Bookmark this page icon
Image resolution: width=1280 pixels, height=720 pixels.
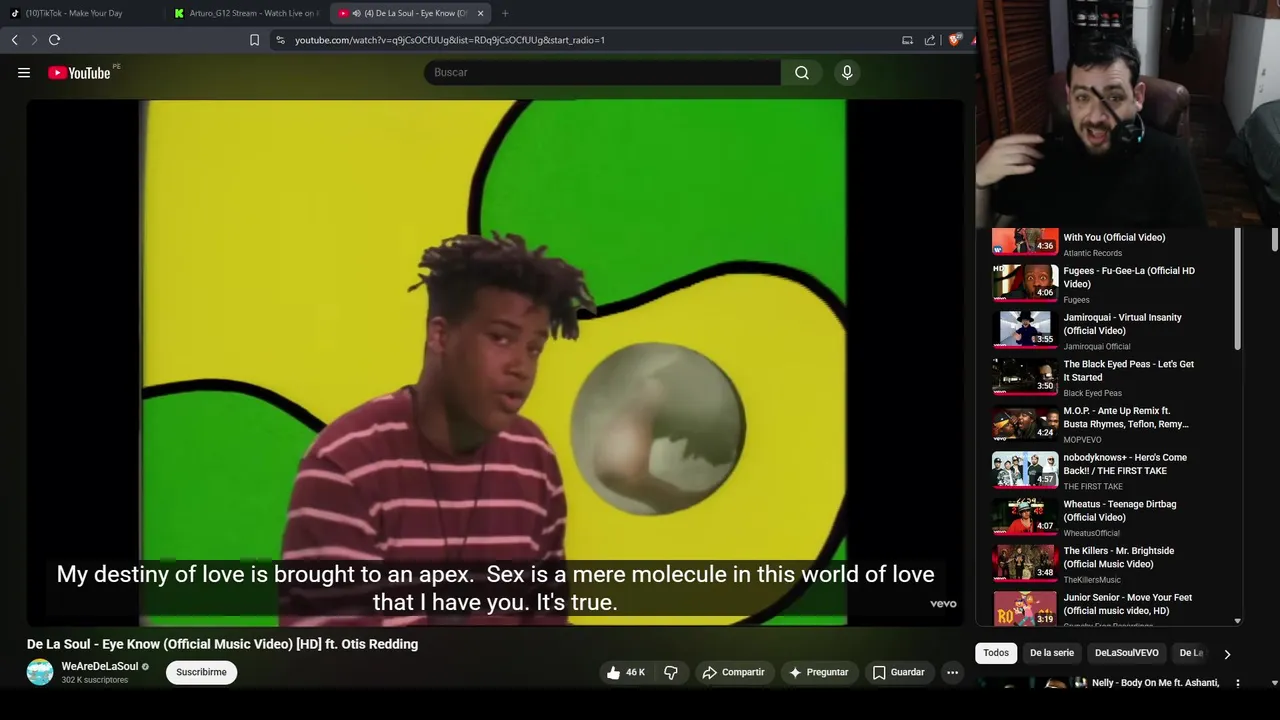point(254,40)
